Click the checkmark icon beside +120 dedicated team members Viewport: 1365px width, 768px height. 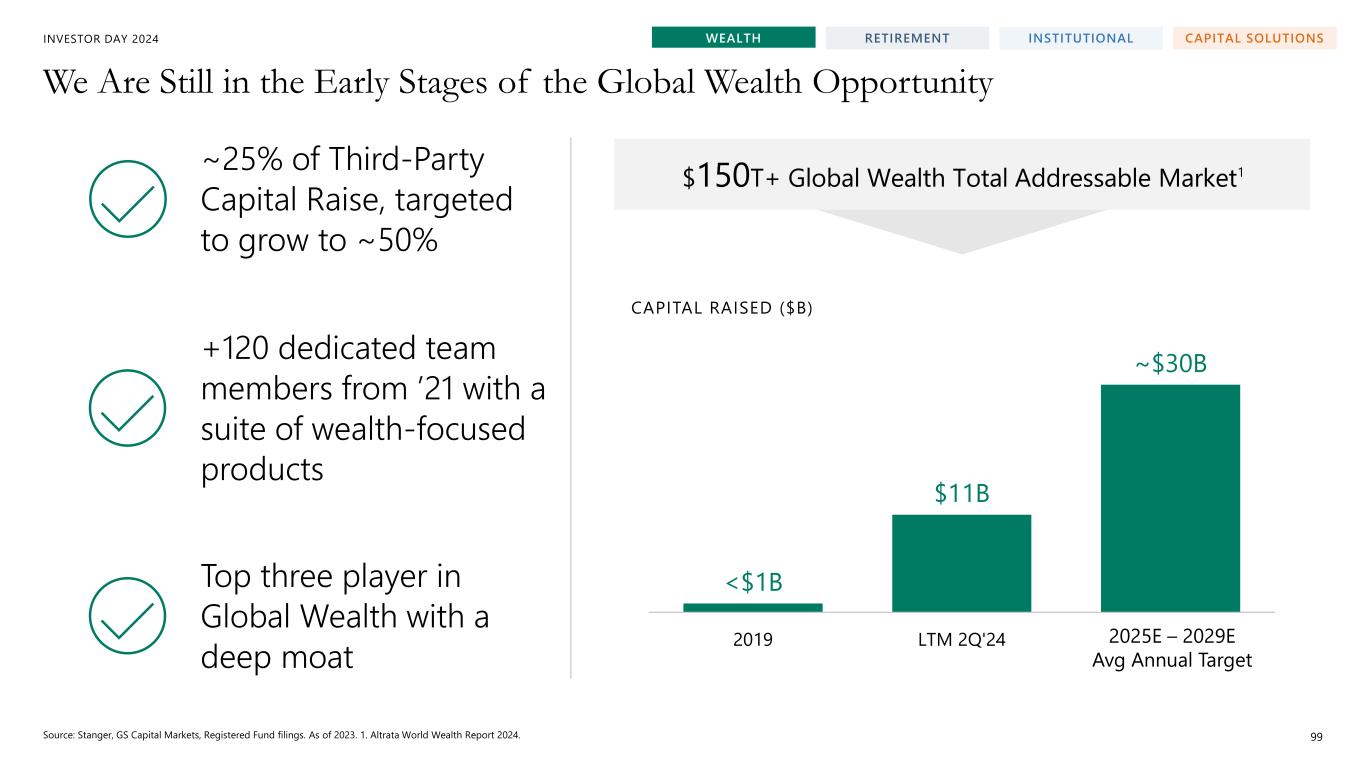pyautogui.click(x=127, y=408)
